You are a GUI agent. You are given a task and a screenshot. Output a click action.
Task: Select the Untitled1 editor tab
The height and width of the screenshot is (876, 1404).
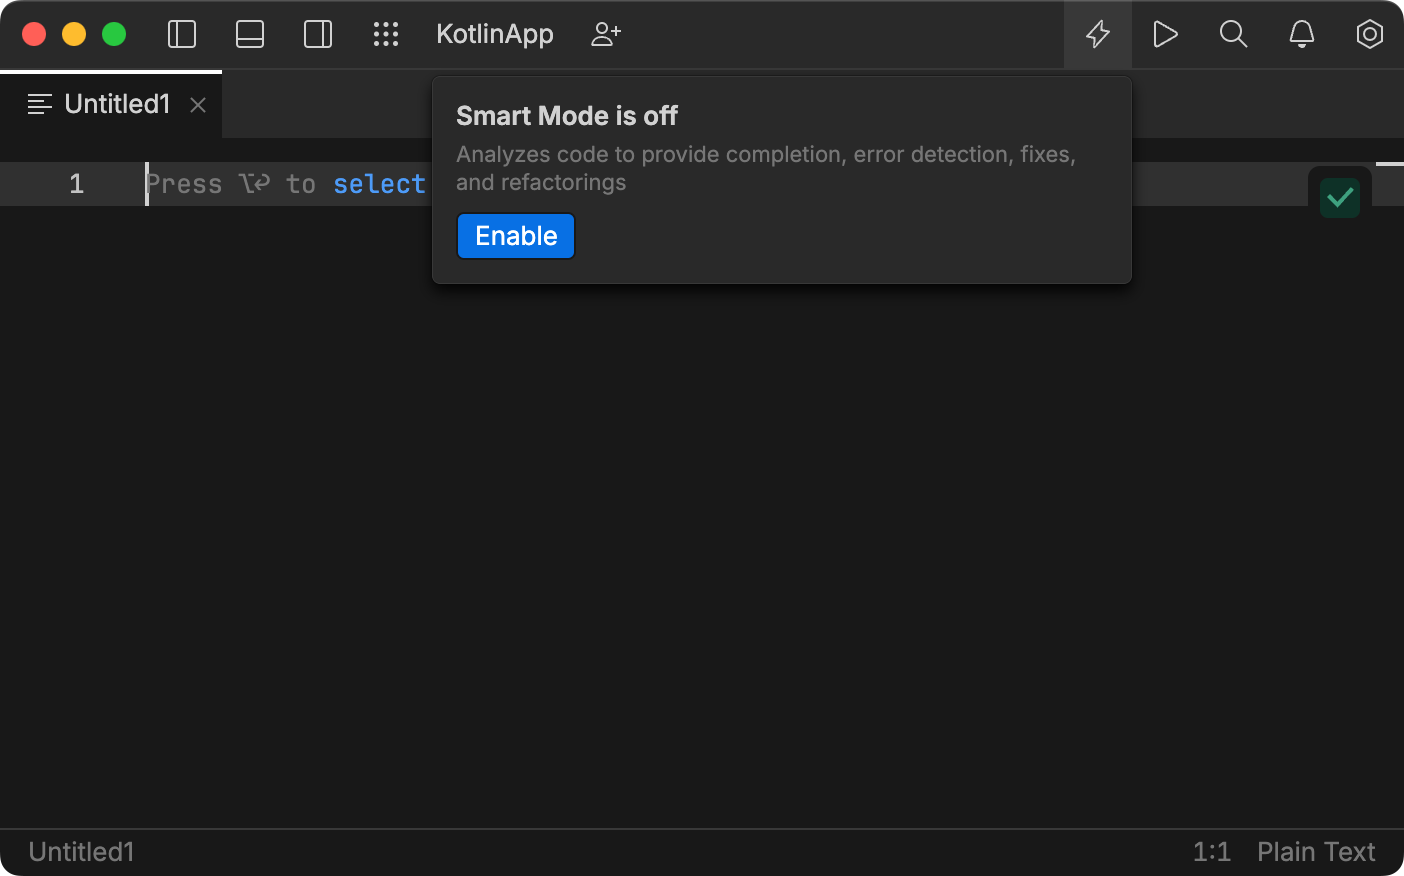click(x=116, y=103)
